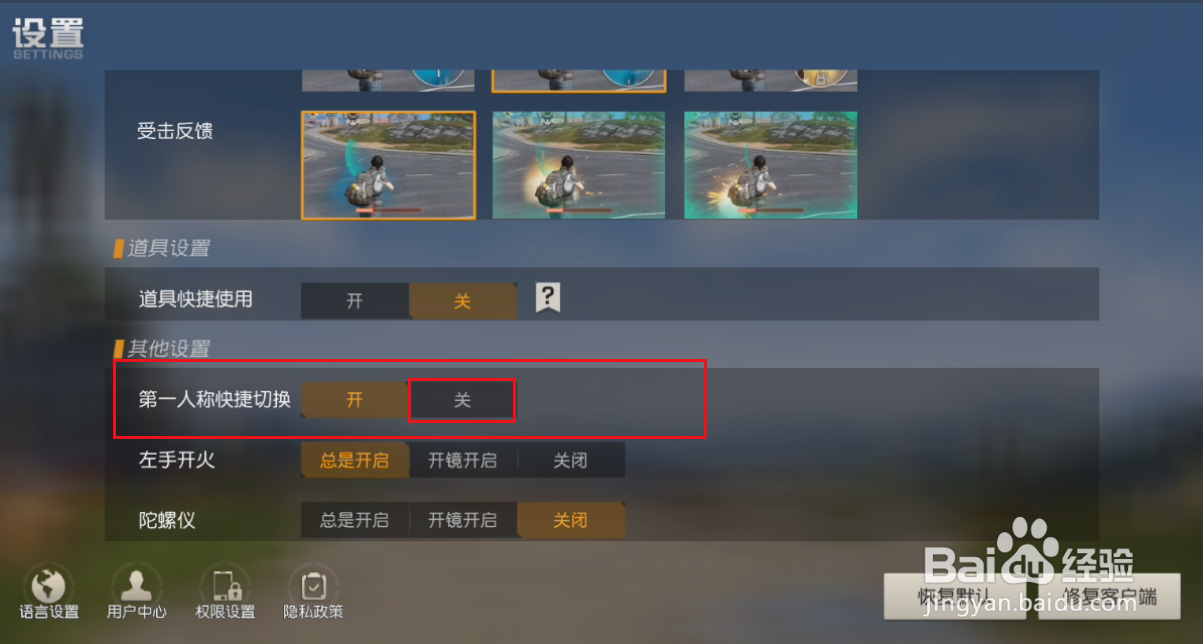1203x644 pixels.
Task: Select third 受击反馈 effect thumbnail
Action: pos(771,165)
